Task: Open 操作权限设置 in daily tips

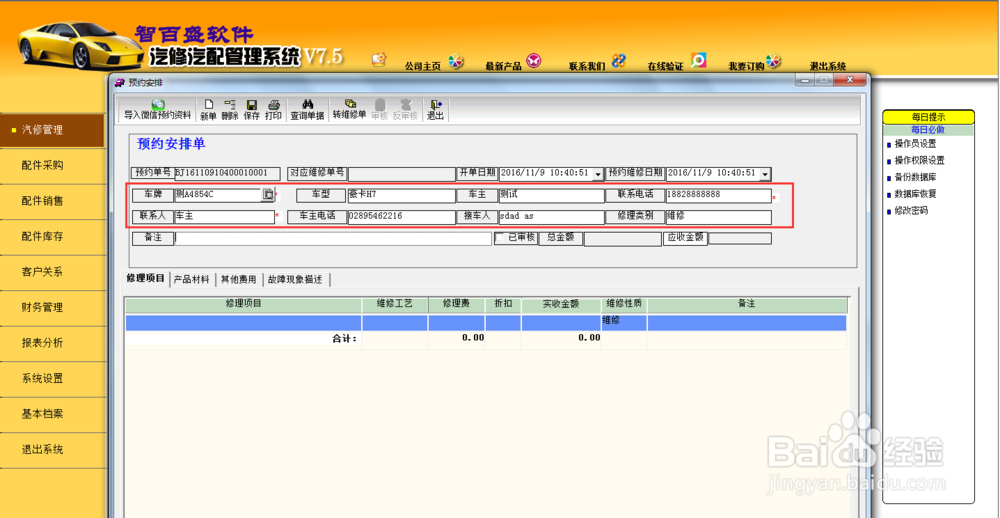Action: (x=920, y=161)
